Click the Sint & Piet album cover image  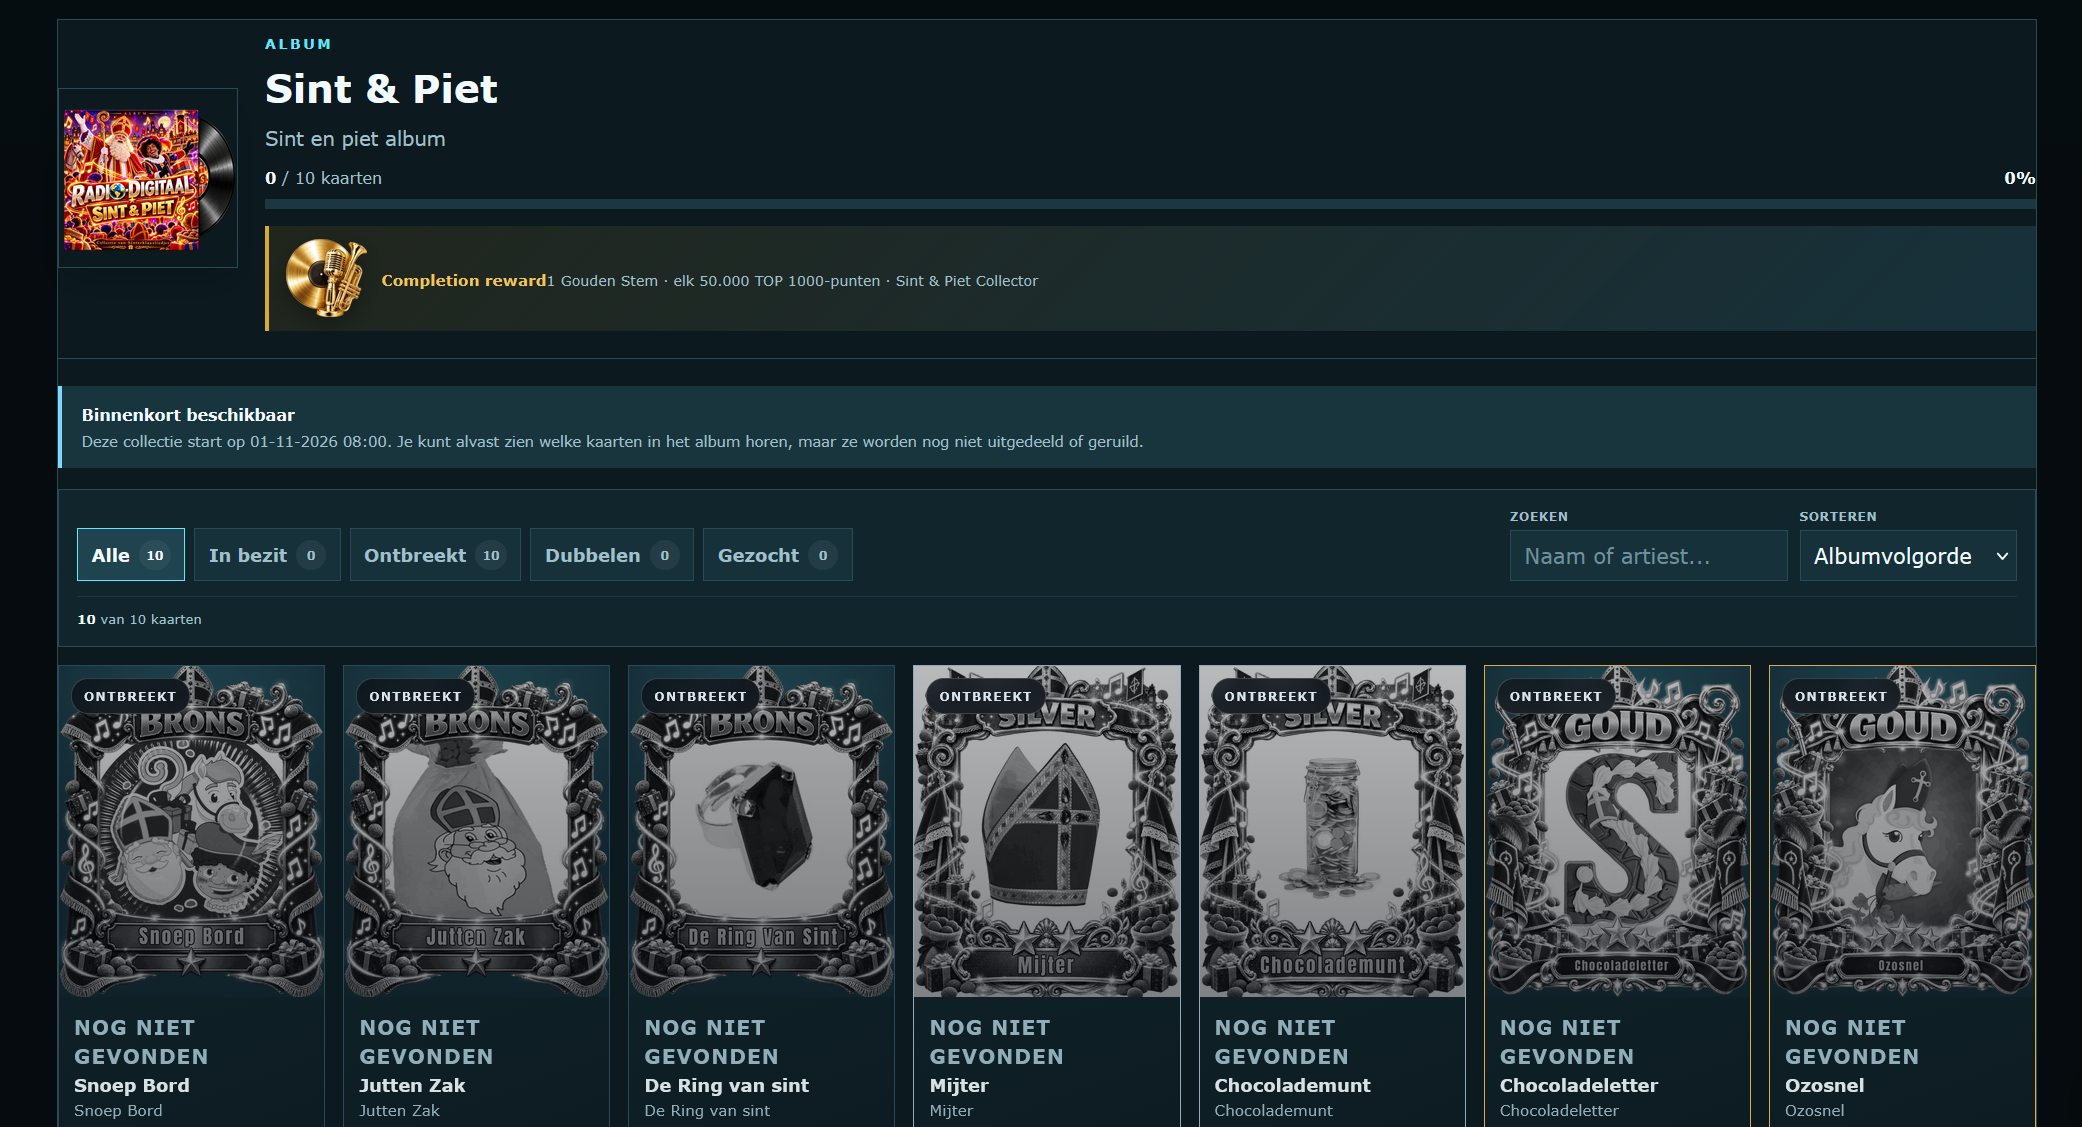[148, 179]
